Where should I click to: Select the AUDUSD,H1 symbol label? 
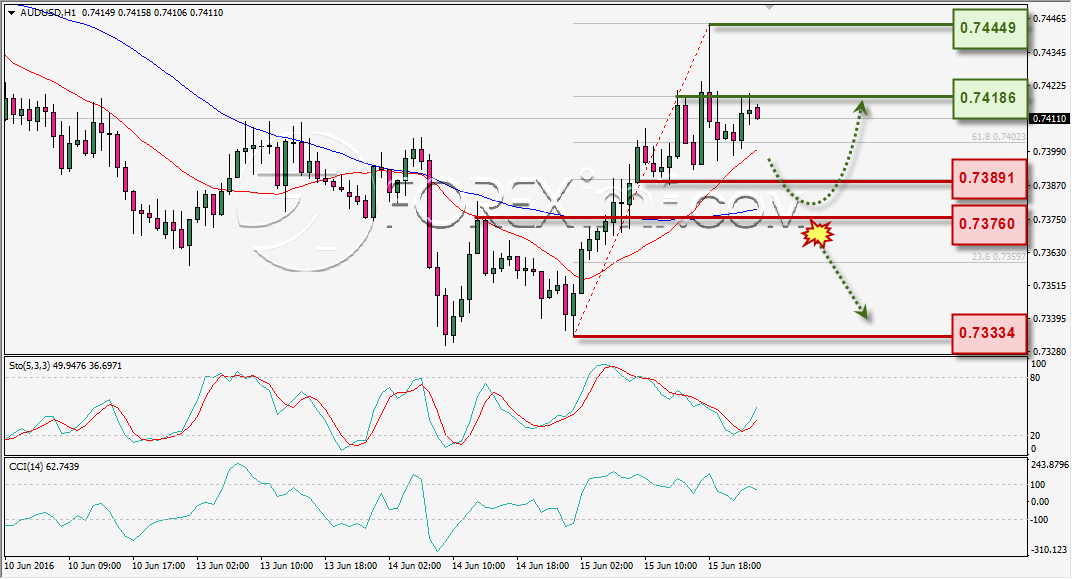coord(49,12)
